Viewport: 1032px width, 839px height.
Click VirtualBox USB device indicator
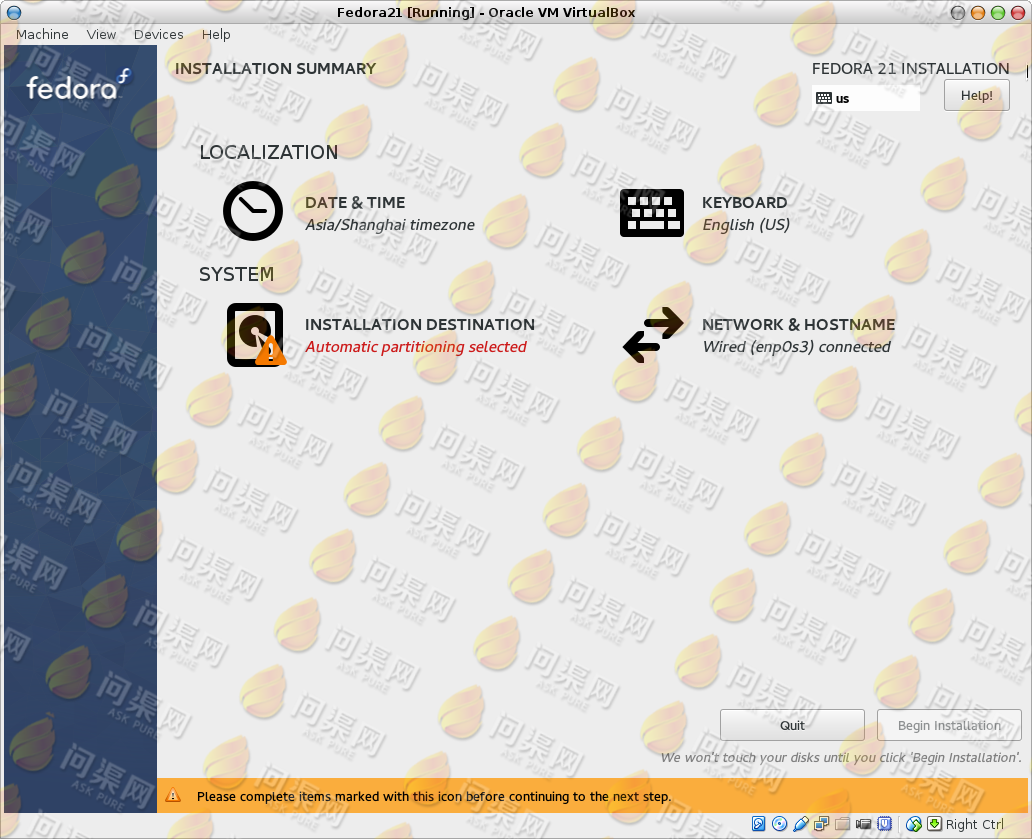[800, 824]
